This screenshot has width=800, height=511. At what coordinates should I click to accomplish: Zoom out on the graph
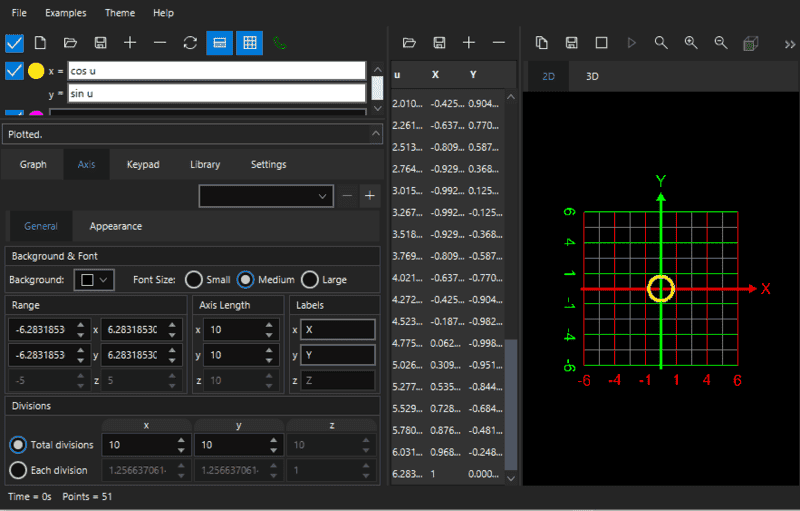(720, 43)
